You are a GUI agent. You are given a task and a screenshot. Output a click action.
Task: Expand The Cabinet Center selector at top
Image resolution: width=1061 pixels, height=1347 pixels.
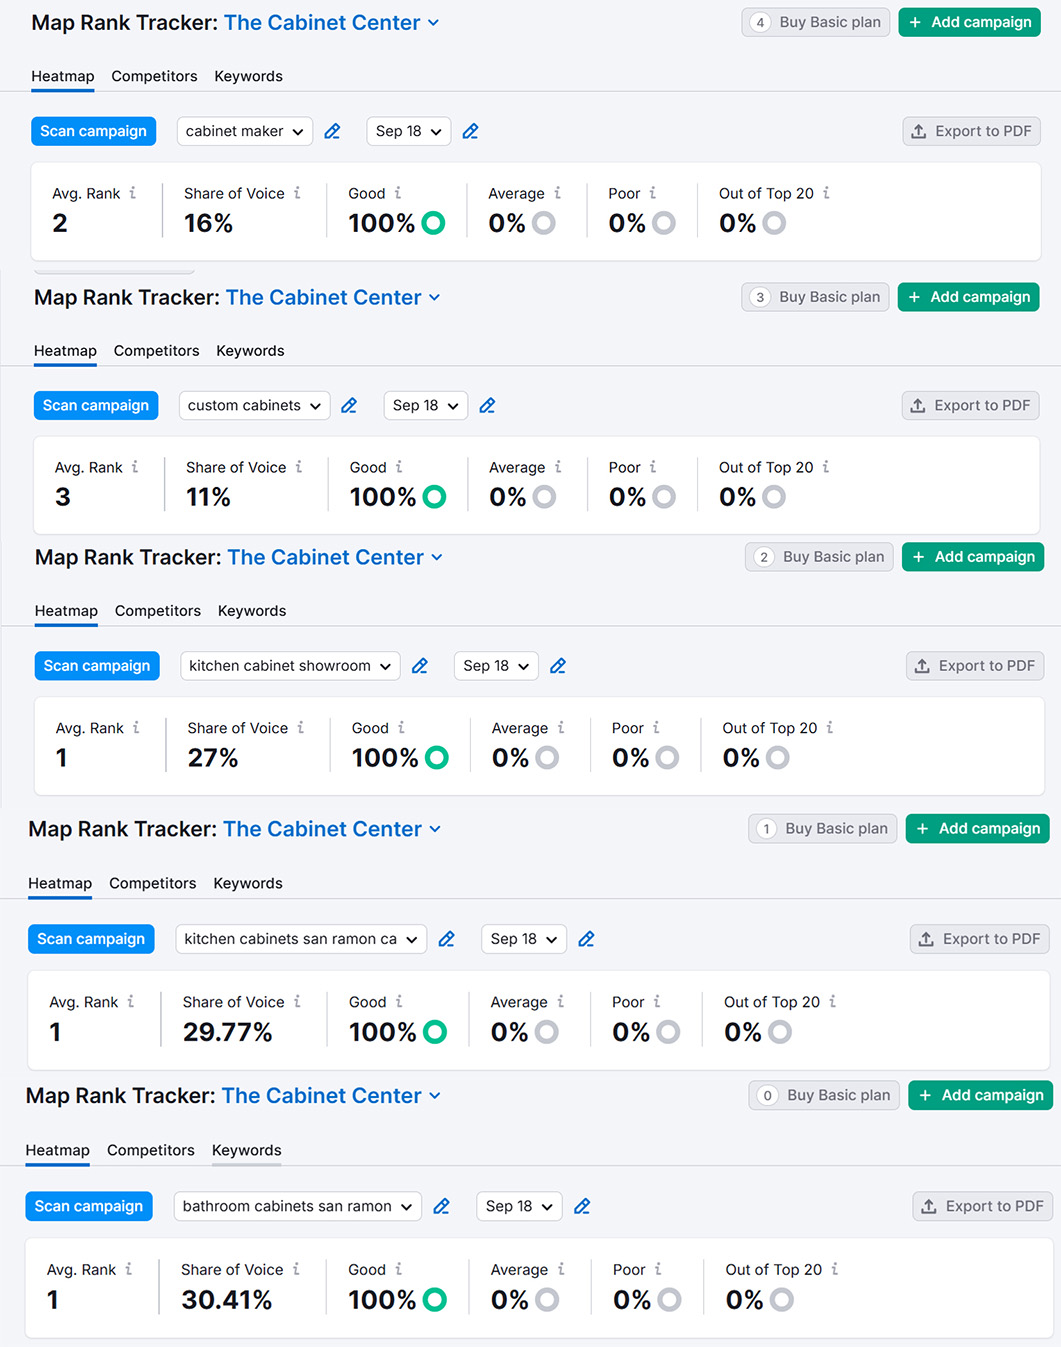[331, 23]
